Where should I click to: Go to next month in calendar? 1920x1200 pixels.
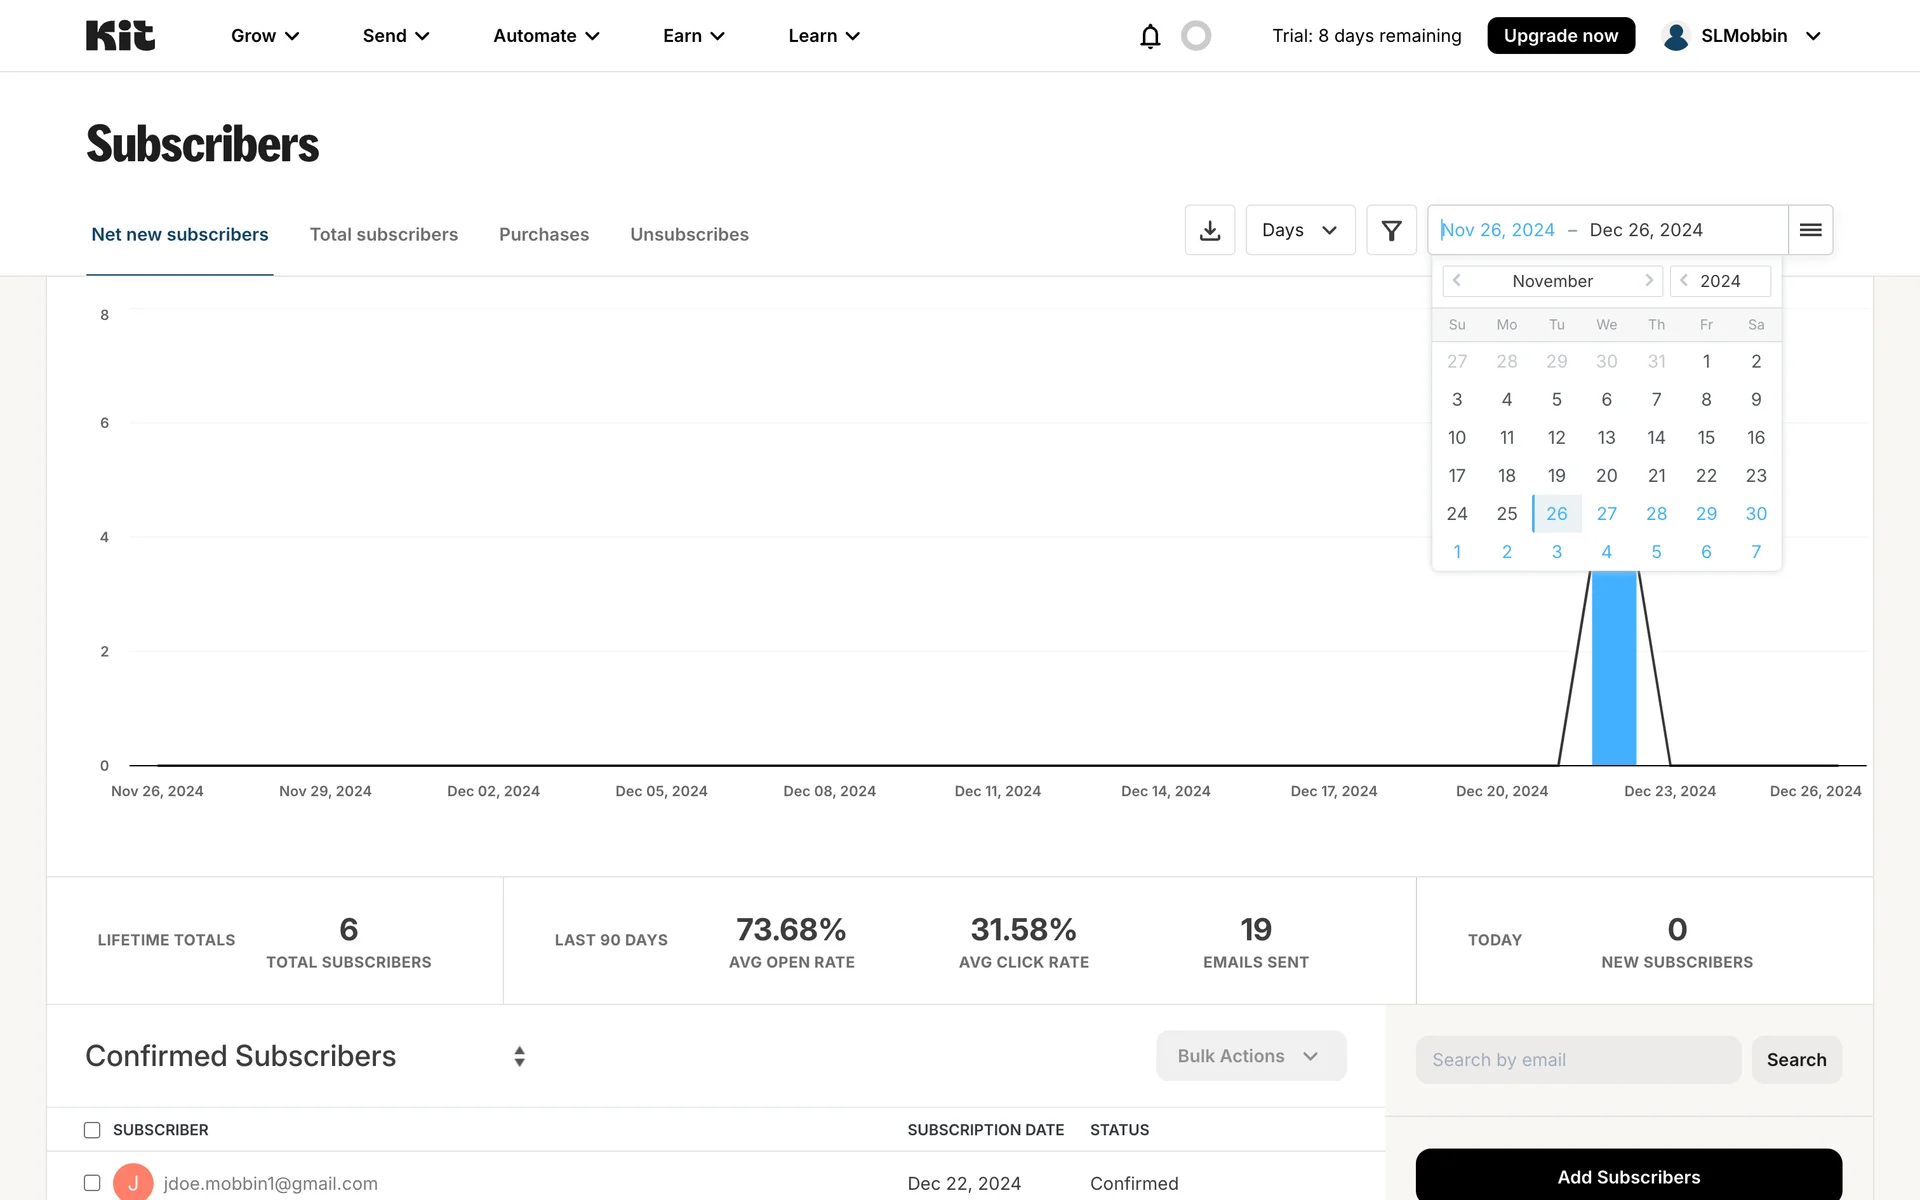pyautogui.click(x=1648, y=281)
